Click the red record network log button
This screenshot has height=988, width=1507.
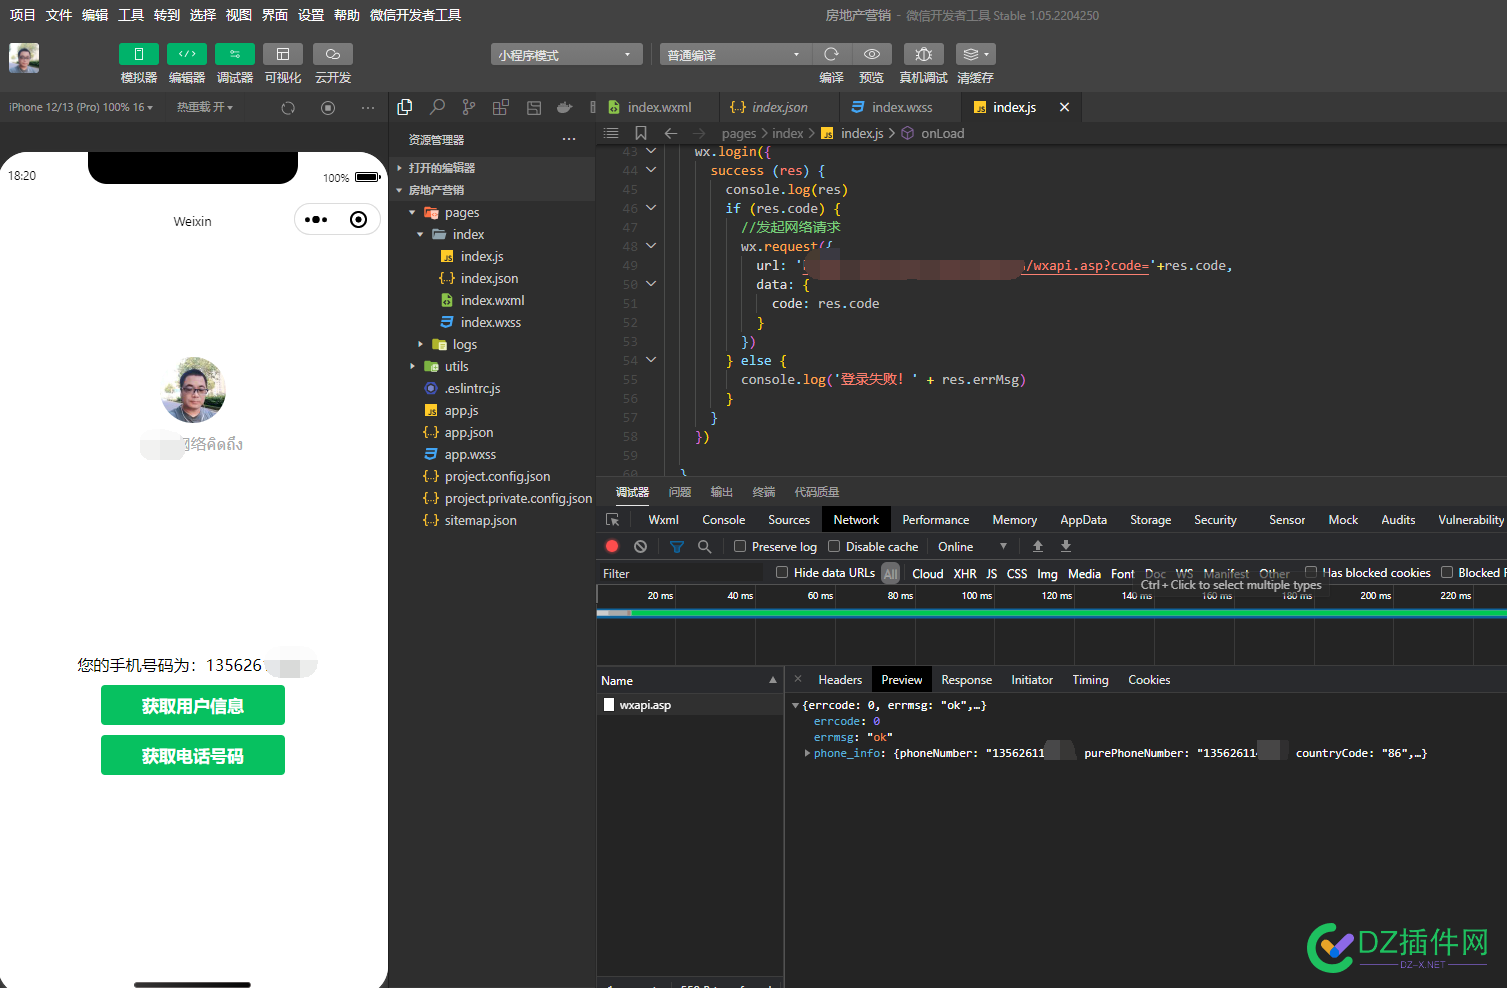pos(612,546)
